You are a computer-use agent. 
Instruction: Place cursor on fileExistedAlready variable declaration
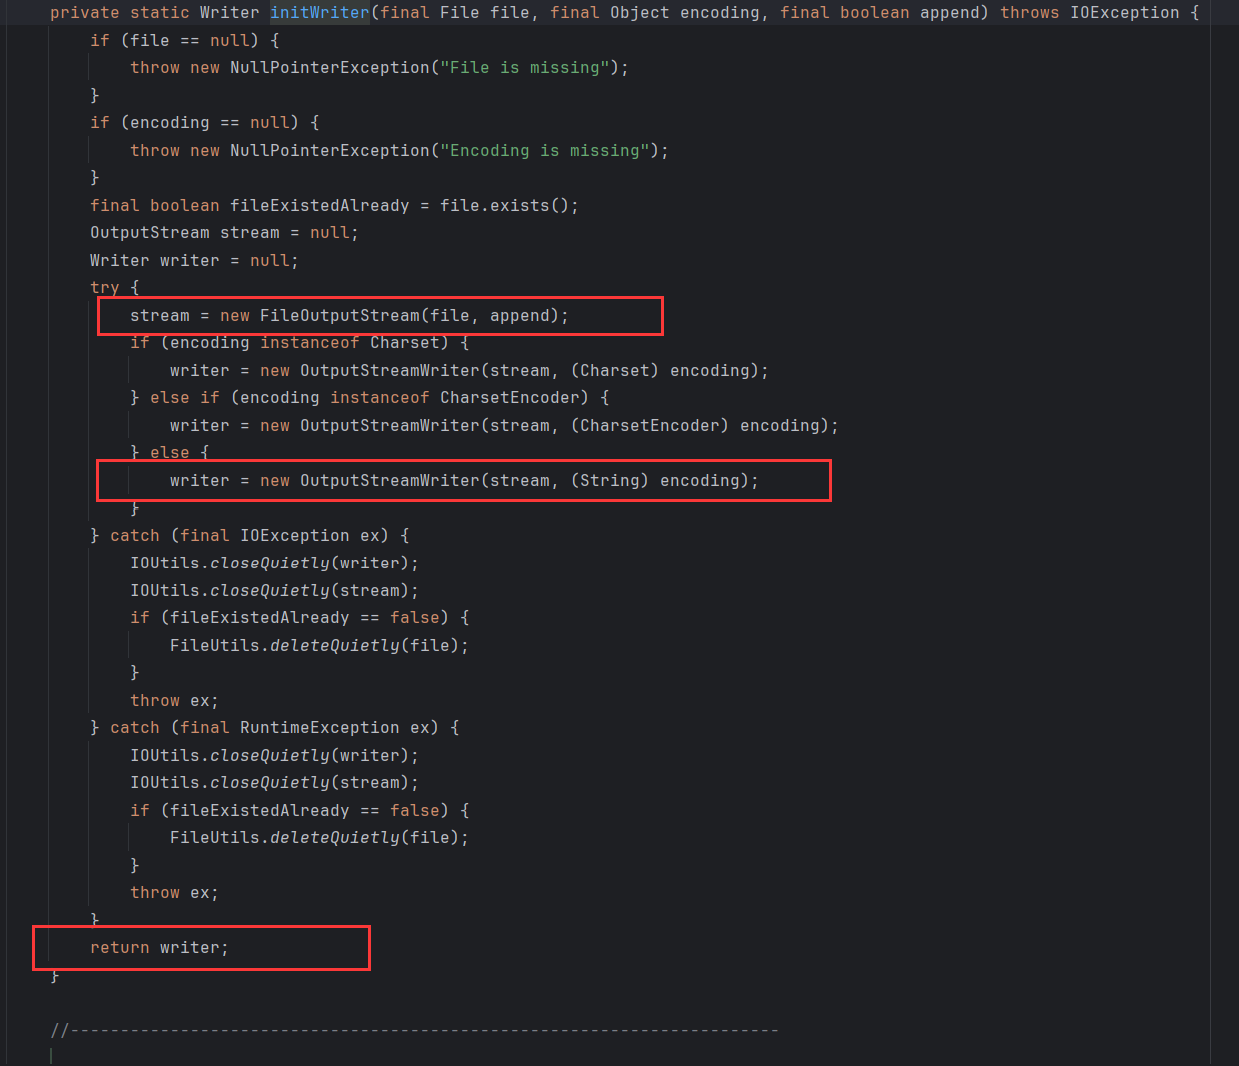pos(319,206)
